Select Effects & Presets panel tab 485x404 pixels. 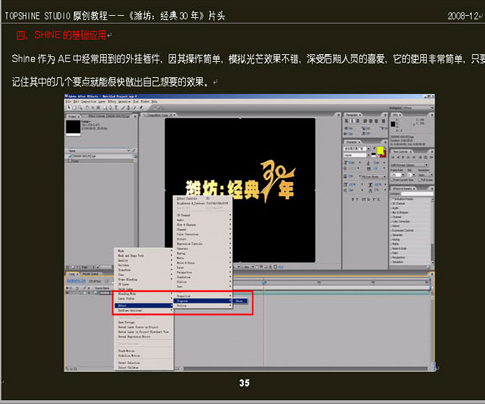click(403, 189)
